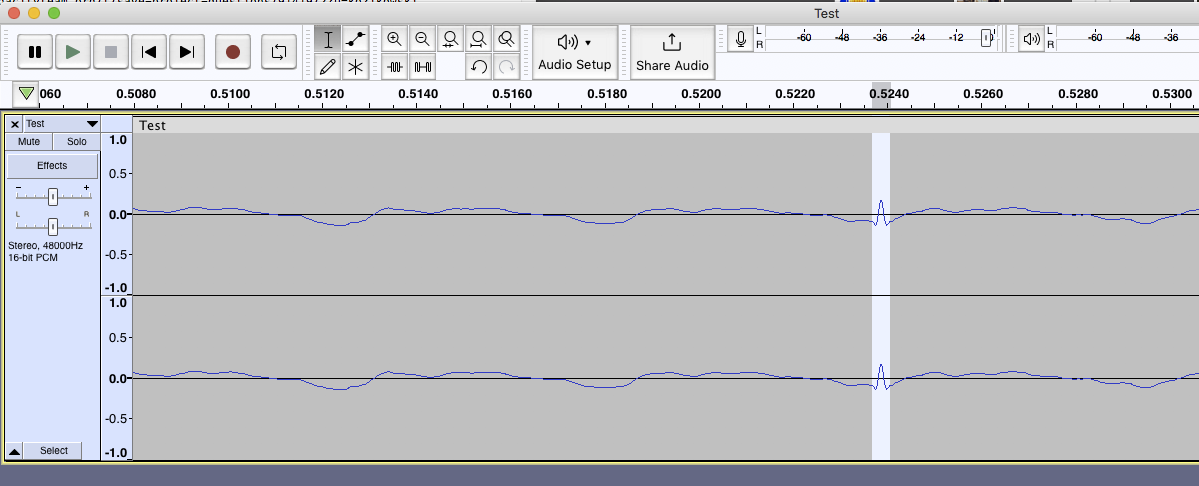This screenshot has height=486, width=1199.
Task: Click the Share Audio button
Action: point(672,52)
